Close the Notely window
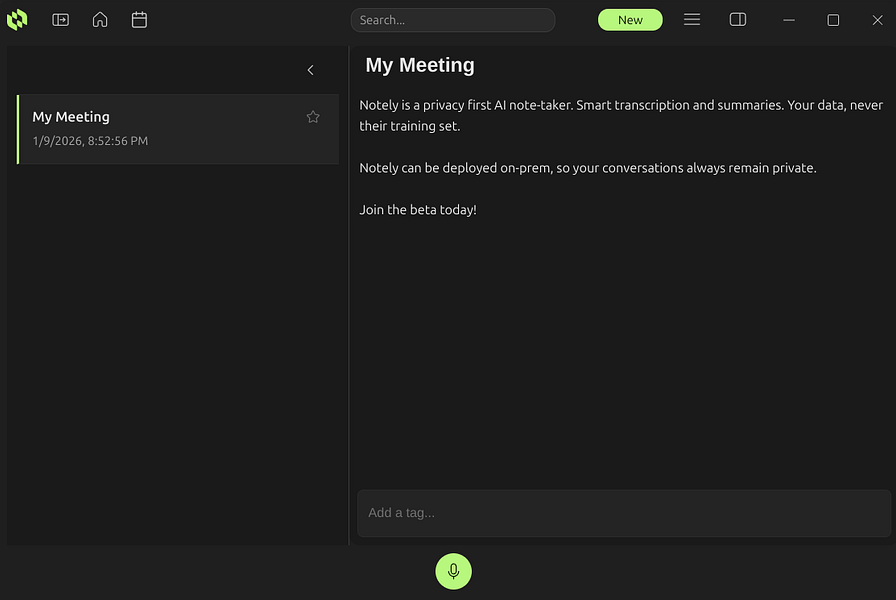The width and height of the screenshot is (896, 600). [x=878, y=21]
